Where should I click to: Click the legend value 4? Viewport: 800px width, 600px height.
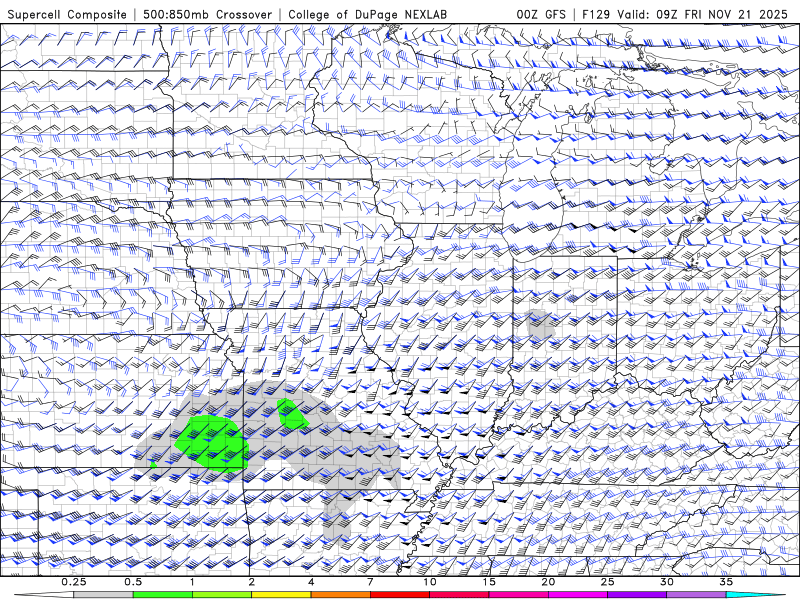point(311,582)
